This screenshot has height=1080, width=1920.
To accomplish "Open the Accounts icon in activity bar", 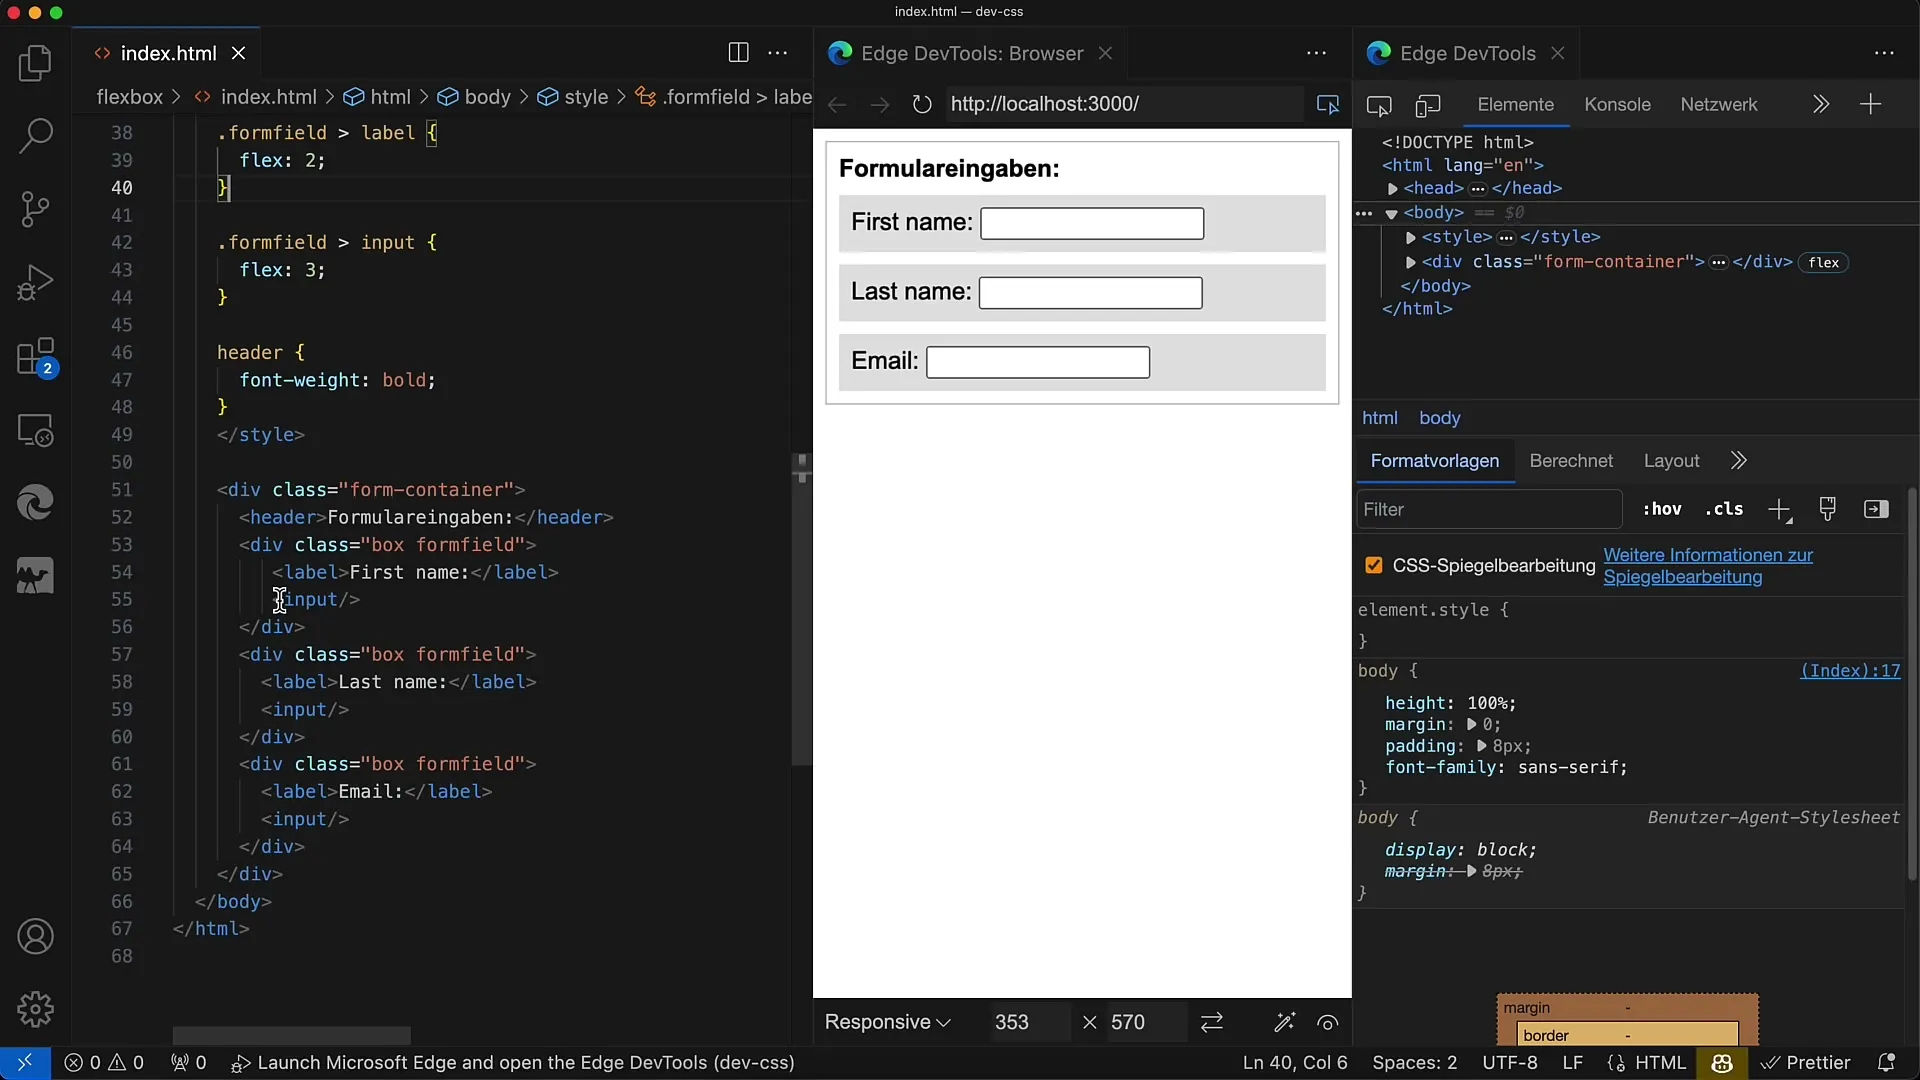I will pyautogui.click(x=35, y=937).
